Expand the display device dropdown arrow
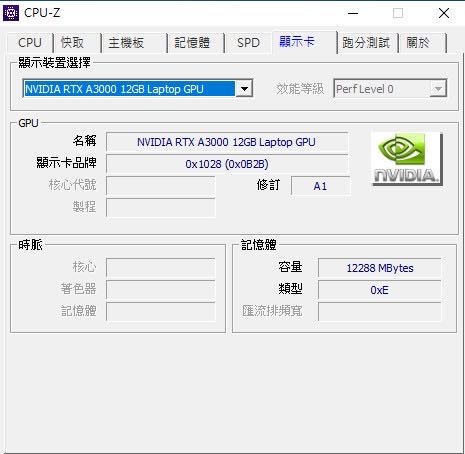This screenshot has height=454, width=465. coord(244,89)
